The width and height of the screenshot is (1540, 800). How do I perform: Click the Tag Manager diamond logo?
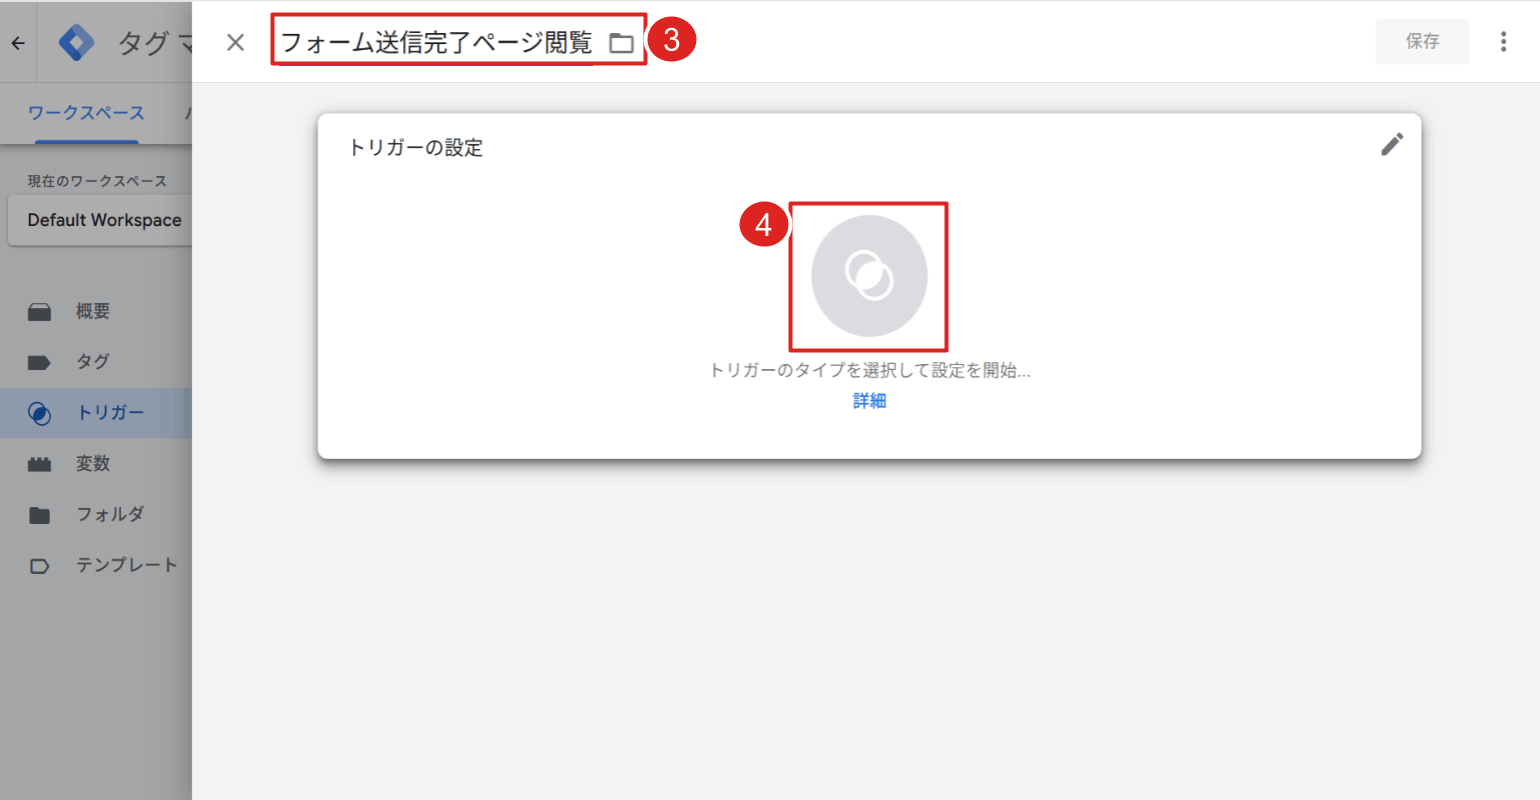pos(77,42)
